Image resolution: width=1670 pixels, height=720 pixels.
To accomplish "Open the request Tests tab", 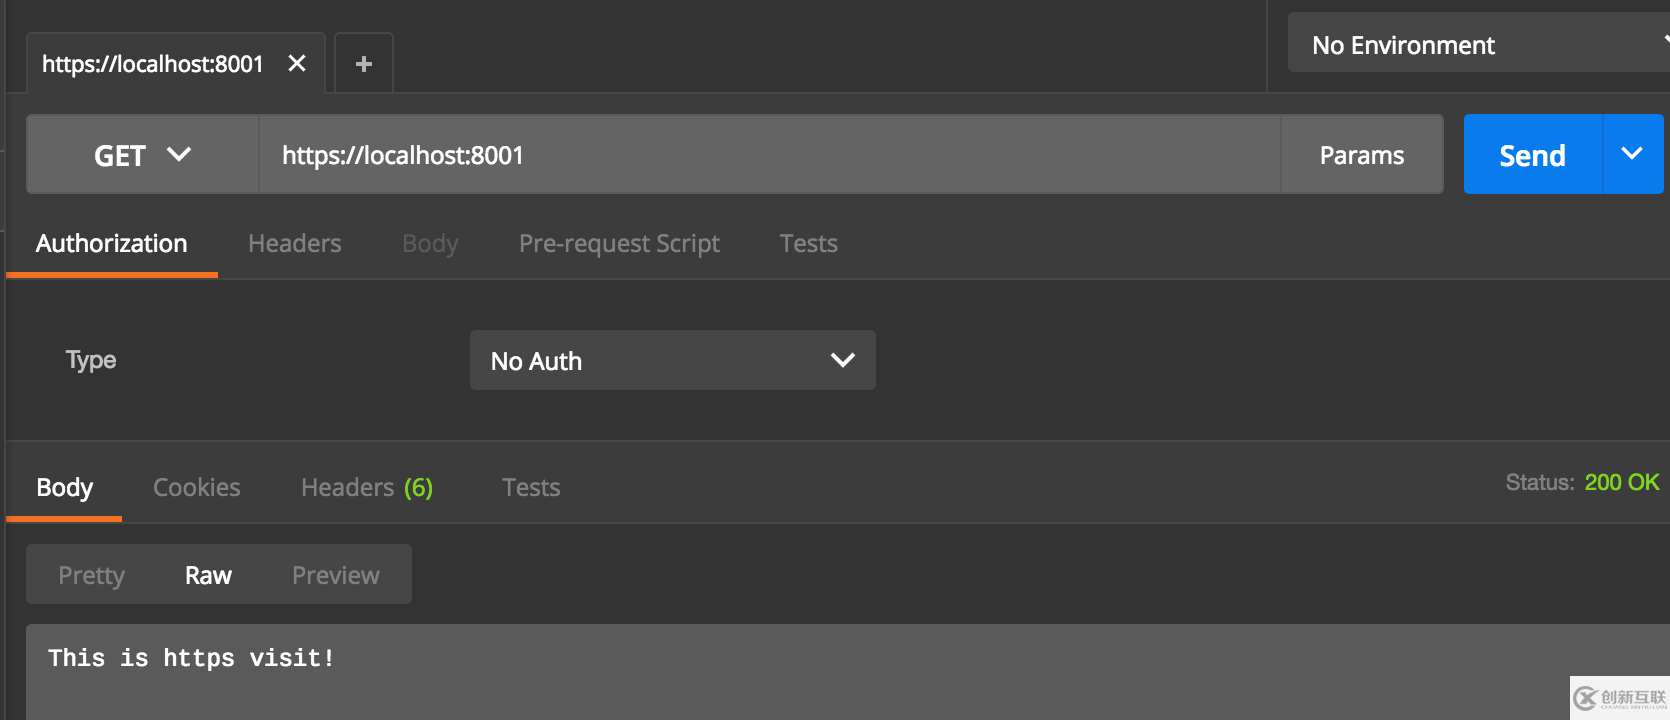I will coord(808,244).
